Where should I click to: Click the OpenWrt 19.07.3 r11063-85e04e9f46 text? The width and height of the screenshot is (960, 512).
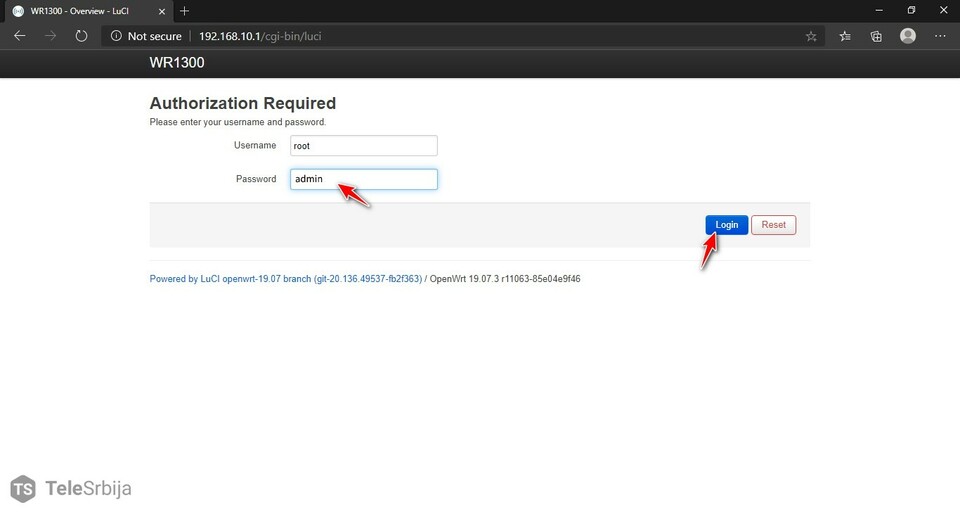coord(505,279)
